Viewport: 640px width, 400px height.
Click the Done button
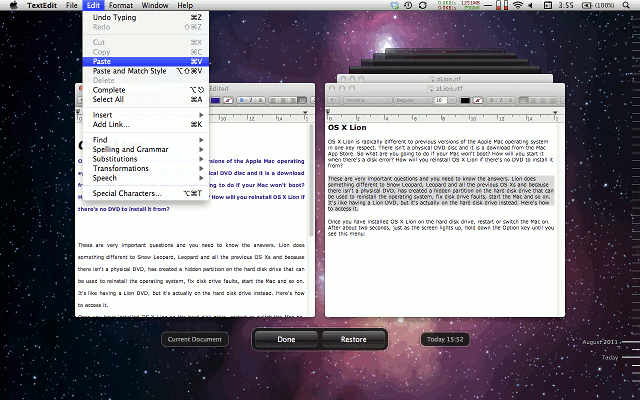coord(286,339)
